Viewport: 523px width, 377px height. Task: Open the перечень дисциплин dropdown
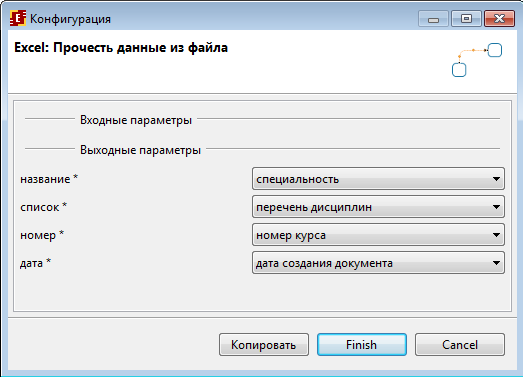point(378,207)
